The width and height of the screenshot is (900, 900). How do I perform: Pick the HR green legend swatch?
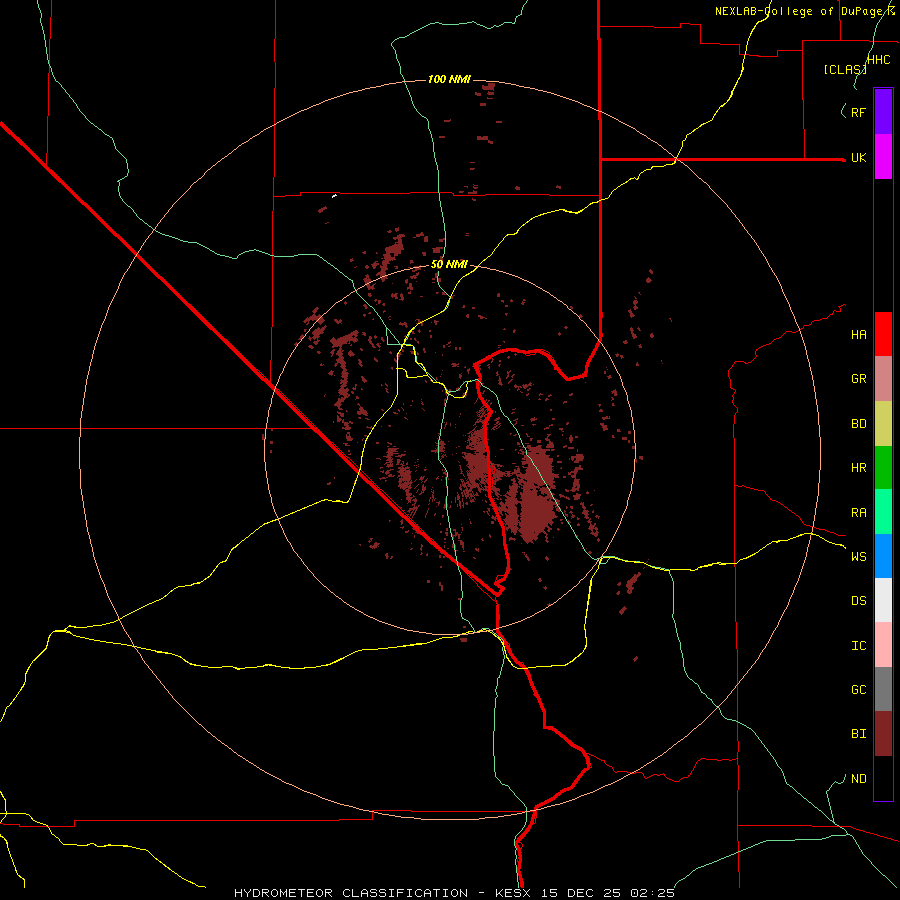(x=883, y=468)
